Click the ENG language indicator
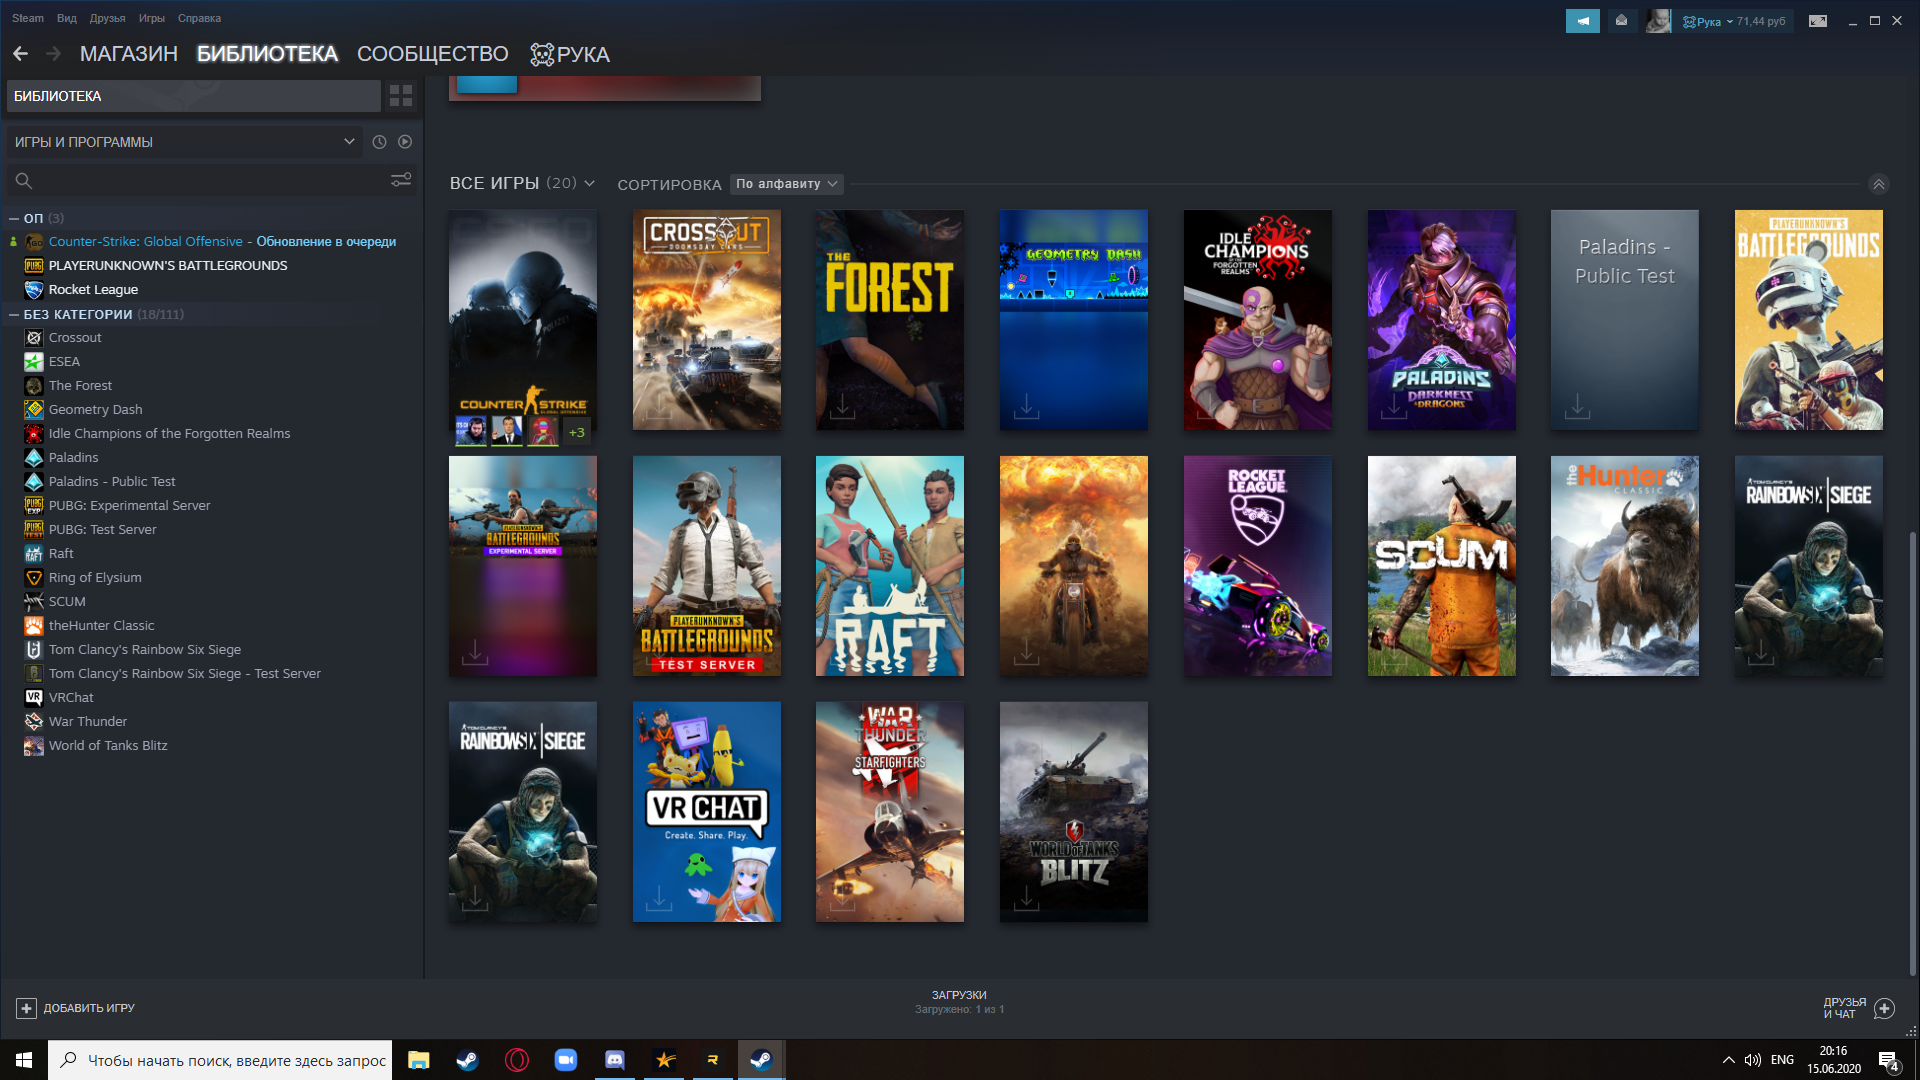Viewport: 1920px width, 1080px height. pyautogui.click(x=1782, y=1060)
